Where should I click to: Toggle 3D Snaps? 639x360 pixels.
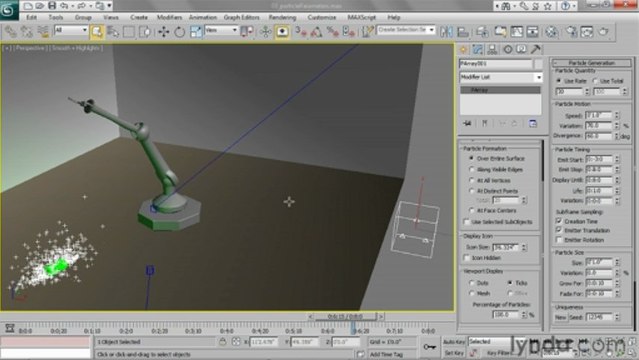point(301,31)
